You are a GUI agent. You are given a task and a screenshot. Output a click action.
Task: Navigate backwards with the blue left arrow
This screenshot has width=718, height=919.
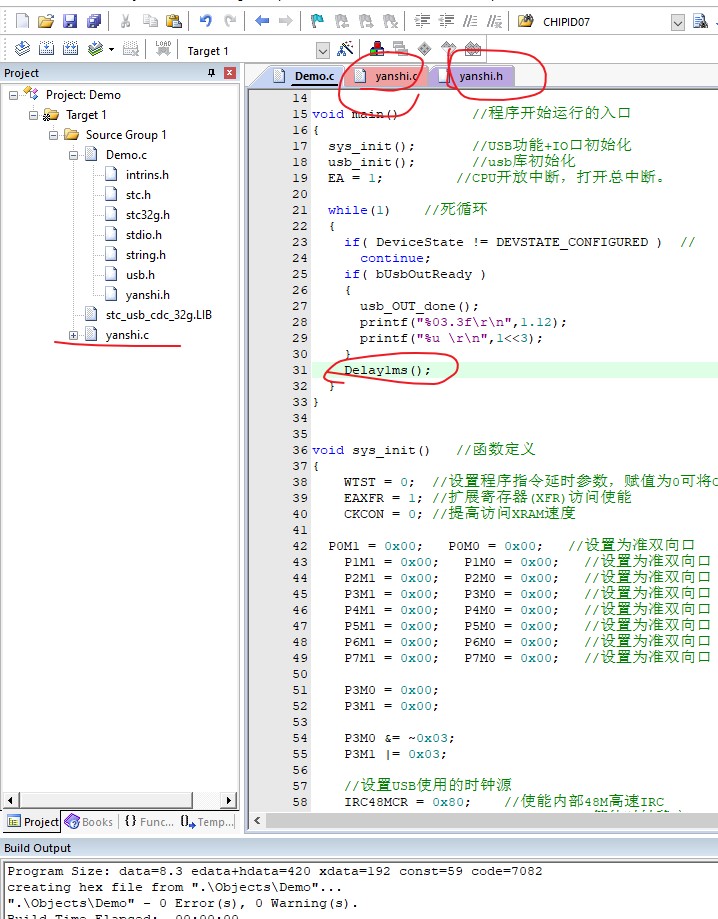click(x=262, y=22)
